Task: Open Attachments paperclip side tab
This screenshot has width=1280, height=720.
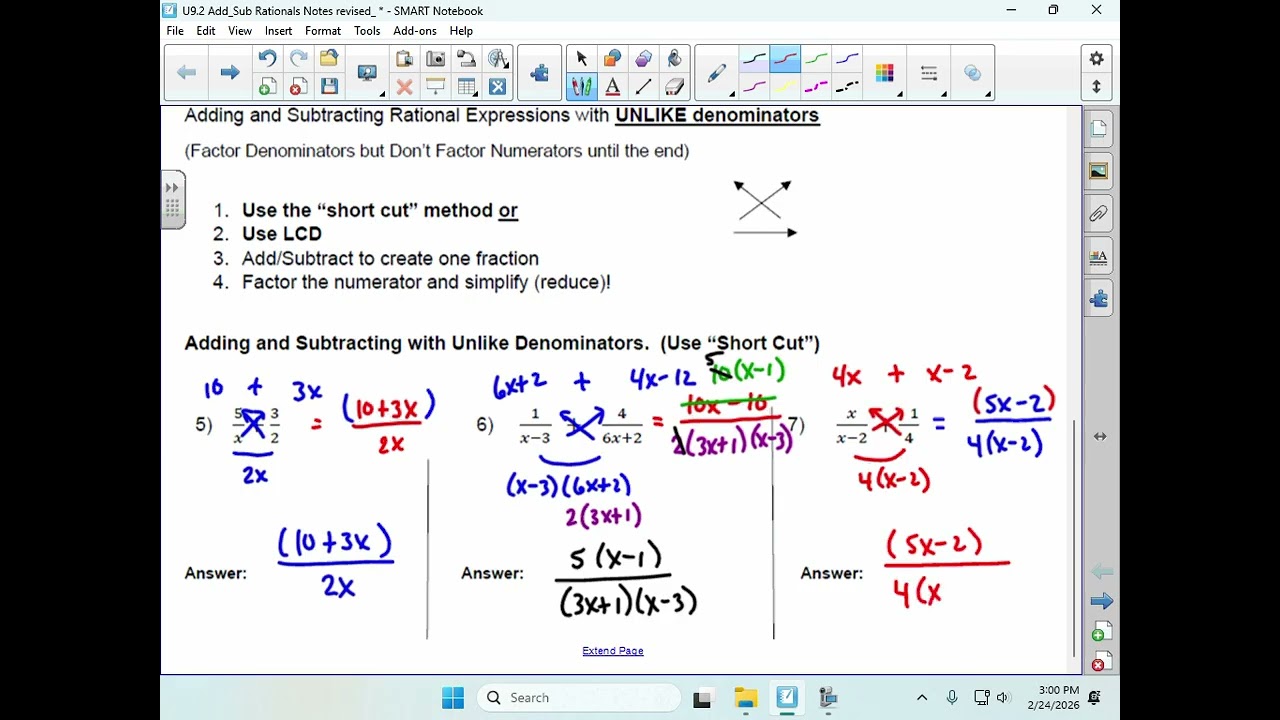Action: click(x=1098, y=214)
